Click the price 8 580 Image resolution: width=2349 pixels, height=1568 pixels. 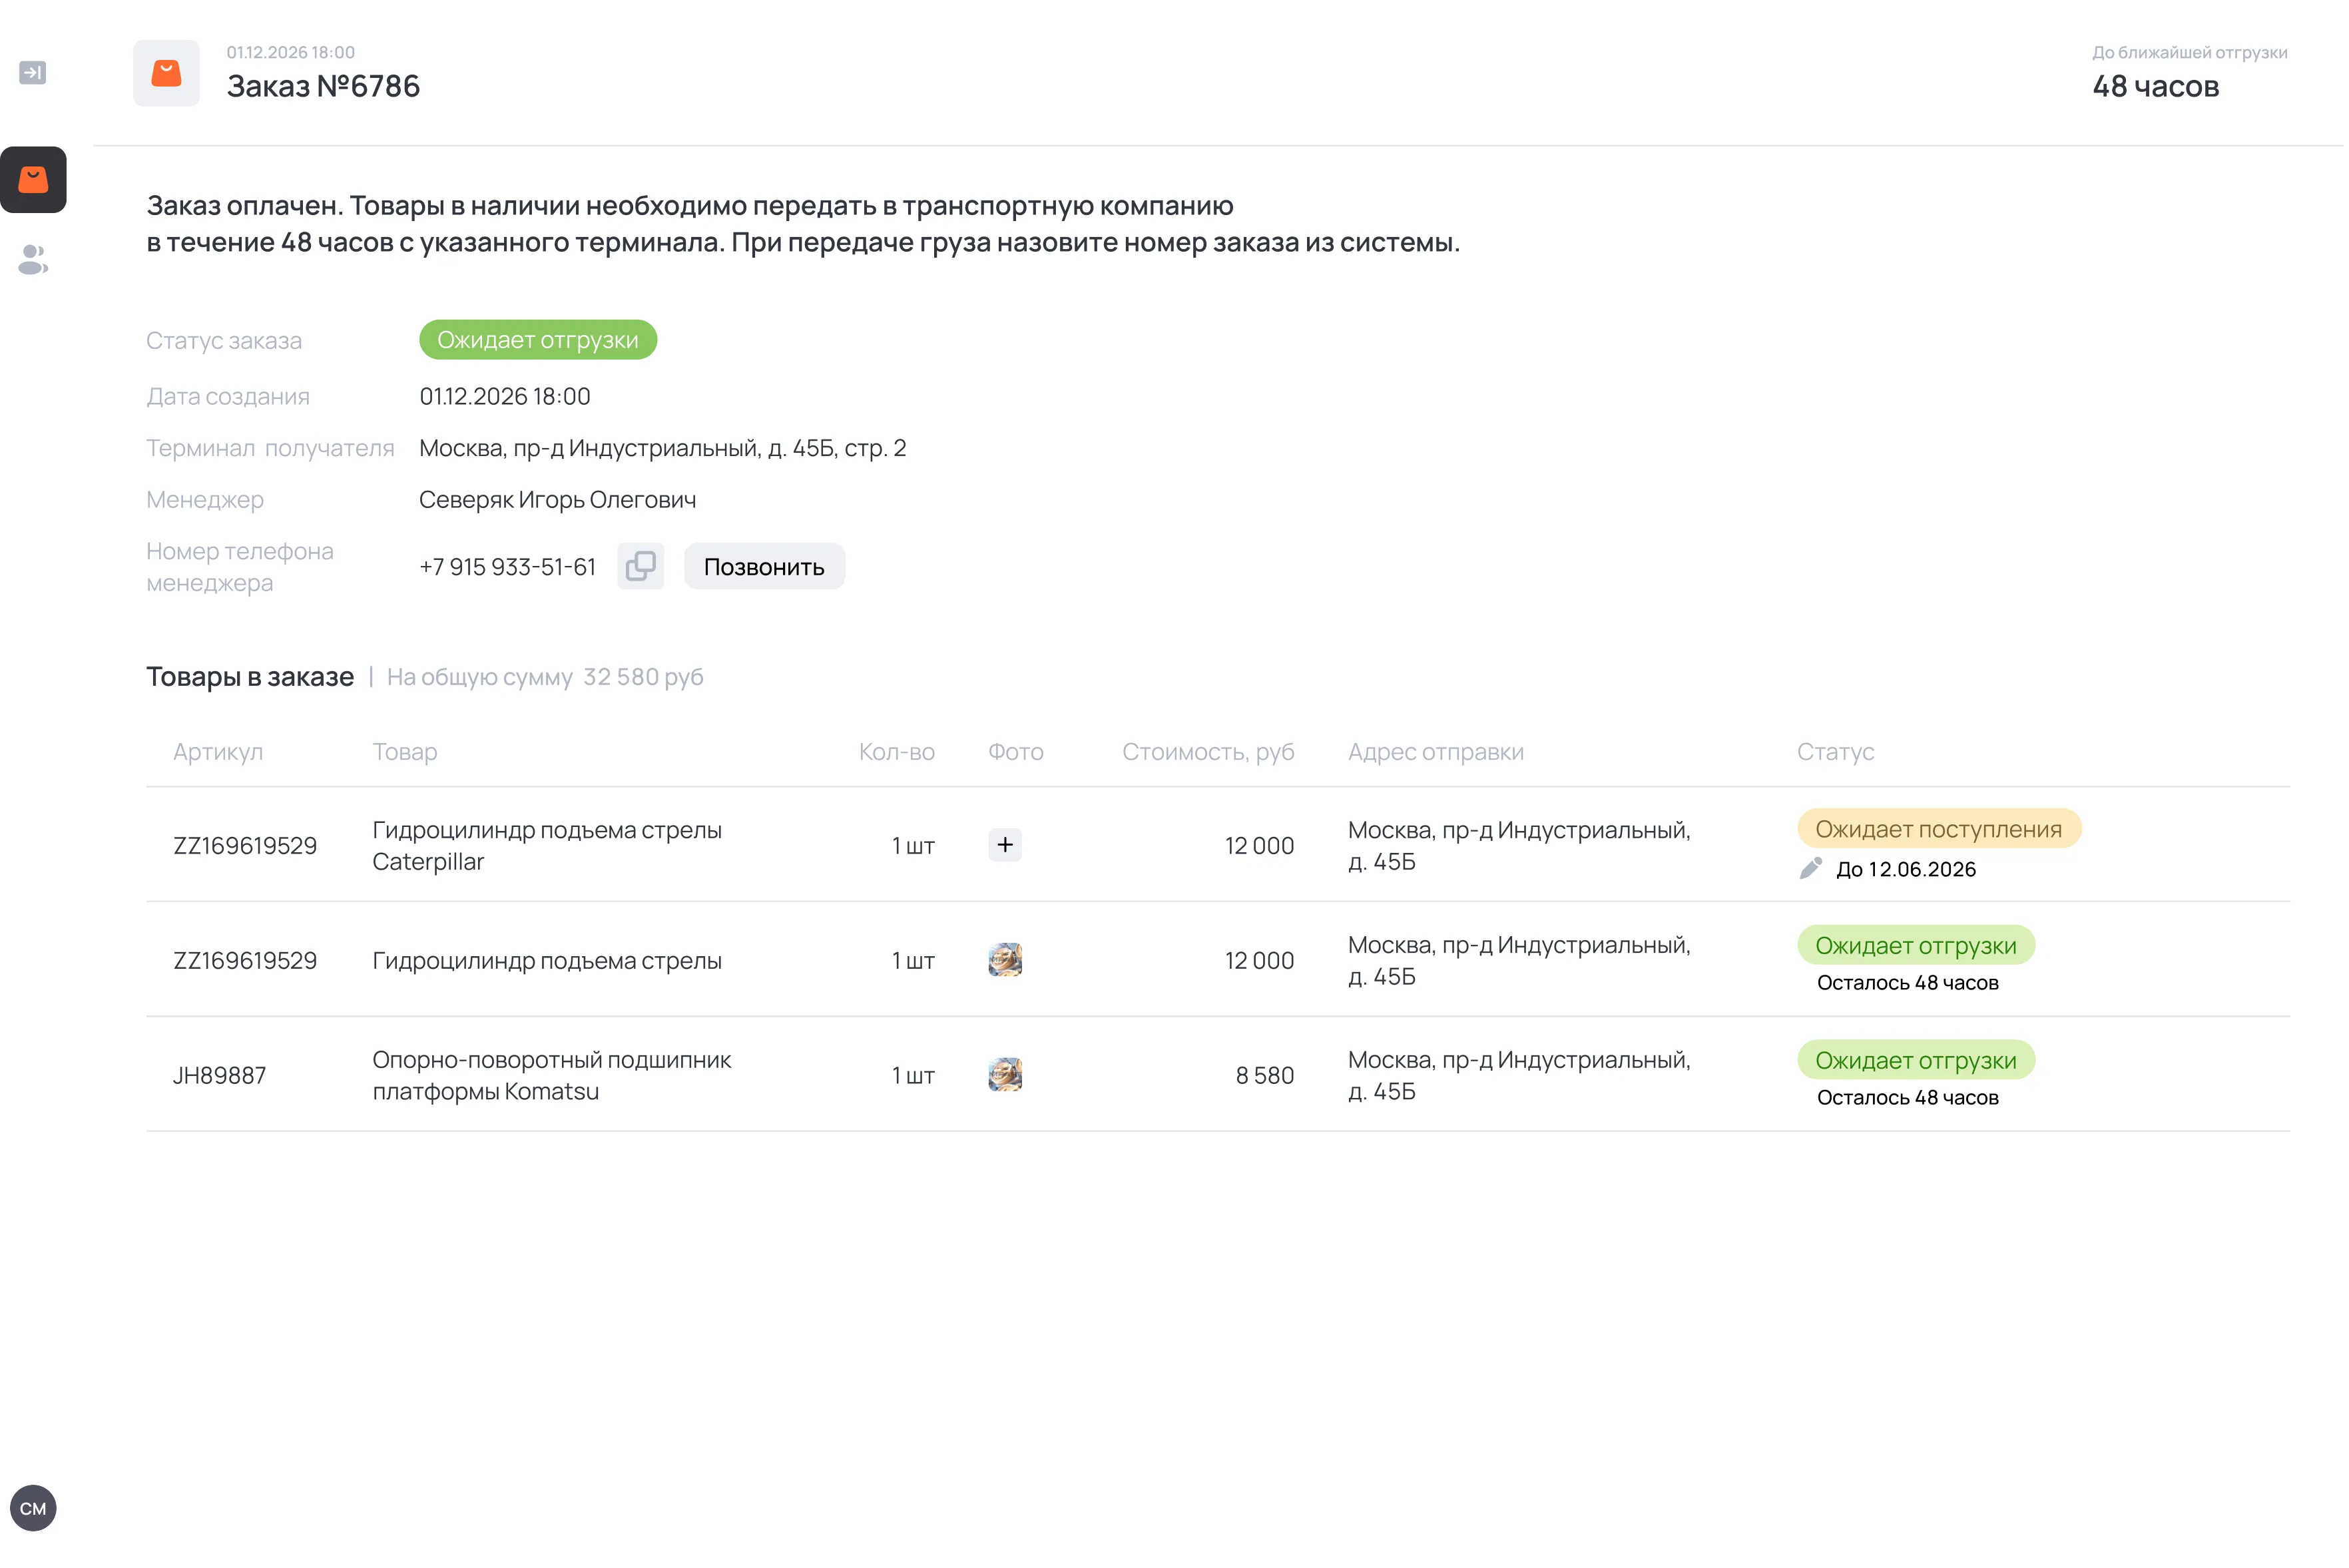point(1266,1076)
